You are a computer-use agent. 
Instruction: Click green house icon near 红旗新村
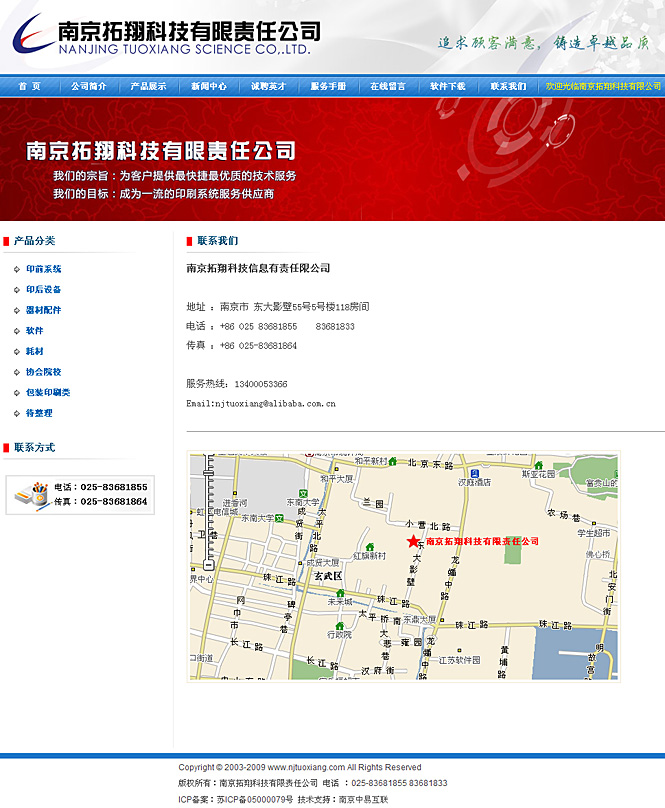(370, 547)
